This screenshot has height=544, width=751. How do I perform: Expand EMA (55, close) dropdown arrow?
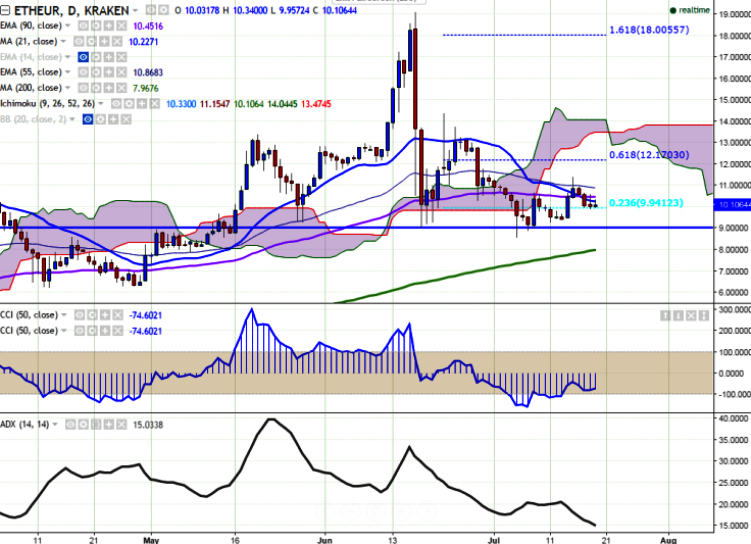(68, 72)
